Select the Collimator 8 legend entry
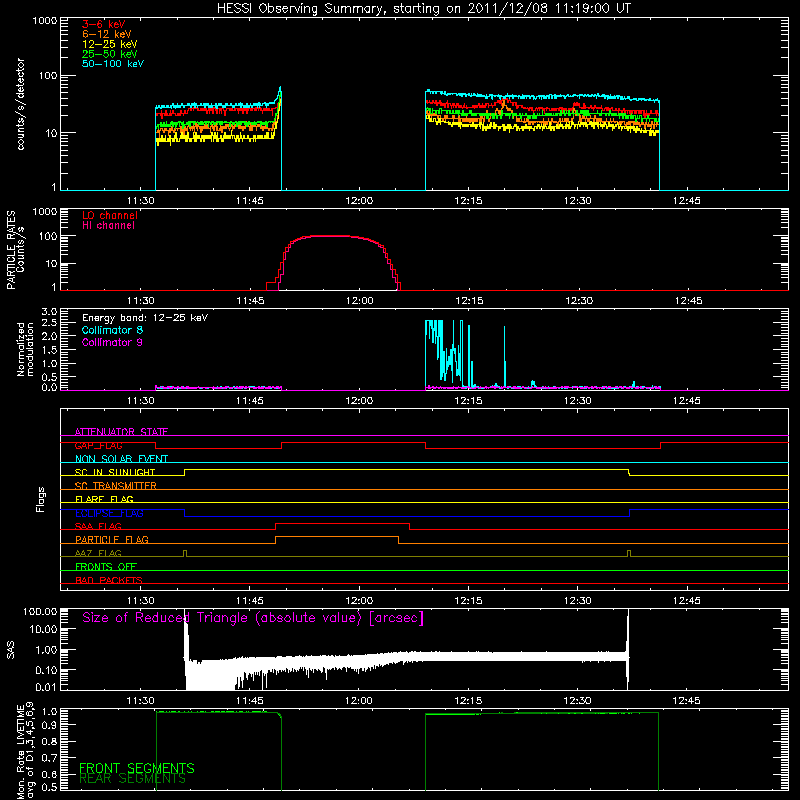Image resolution: width=800 pixels, height=800 pixels. coord(112,330)
